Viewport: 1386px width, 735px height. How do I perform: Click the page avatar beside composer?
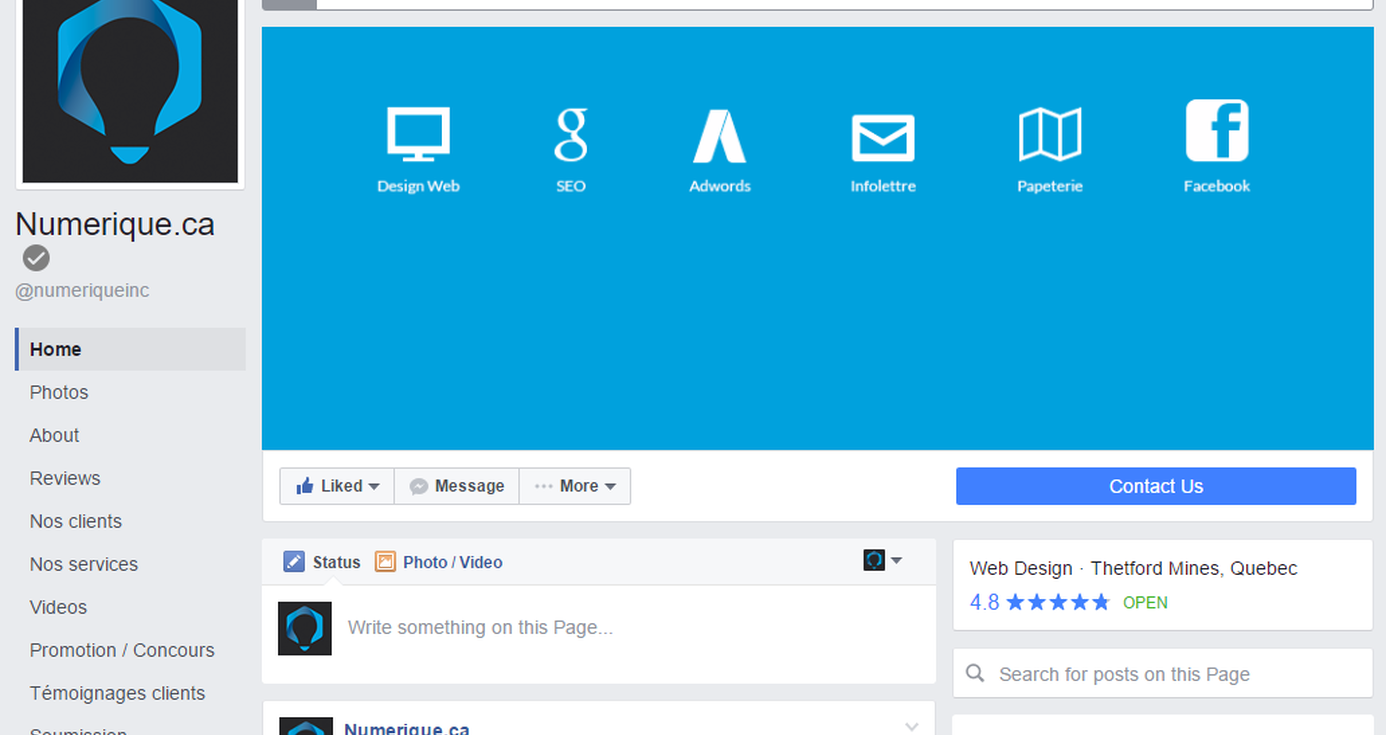[305, 628]
